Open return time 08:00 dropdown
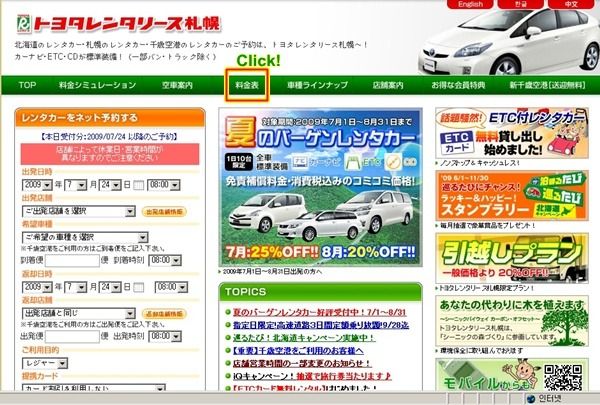The width and height of the screenshot is (600, 405). (171, 287)
